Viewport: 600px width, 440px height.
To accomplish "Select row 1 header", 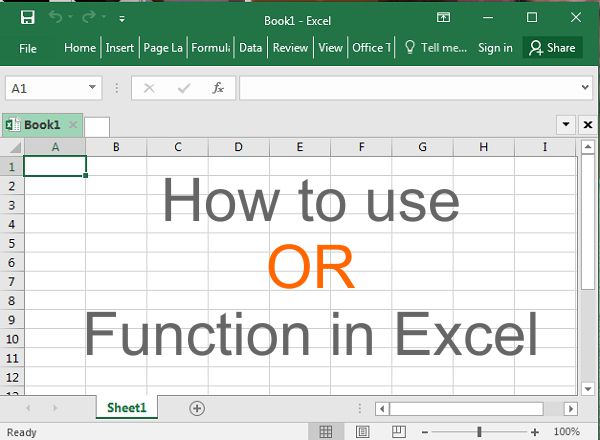I will (12, 166).
